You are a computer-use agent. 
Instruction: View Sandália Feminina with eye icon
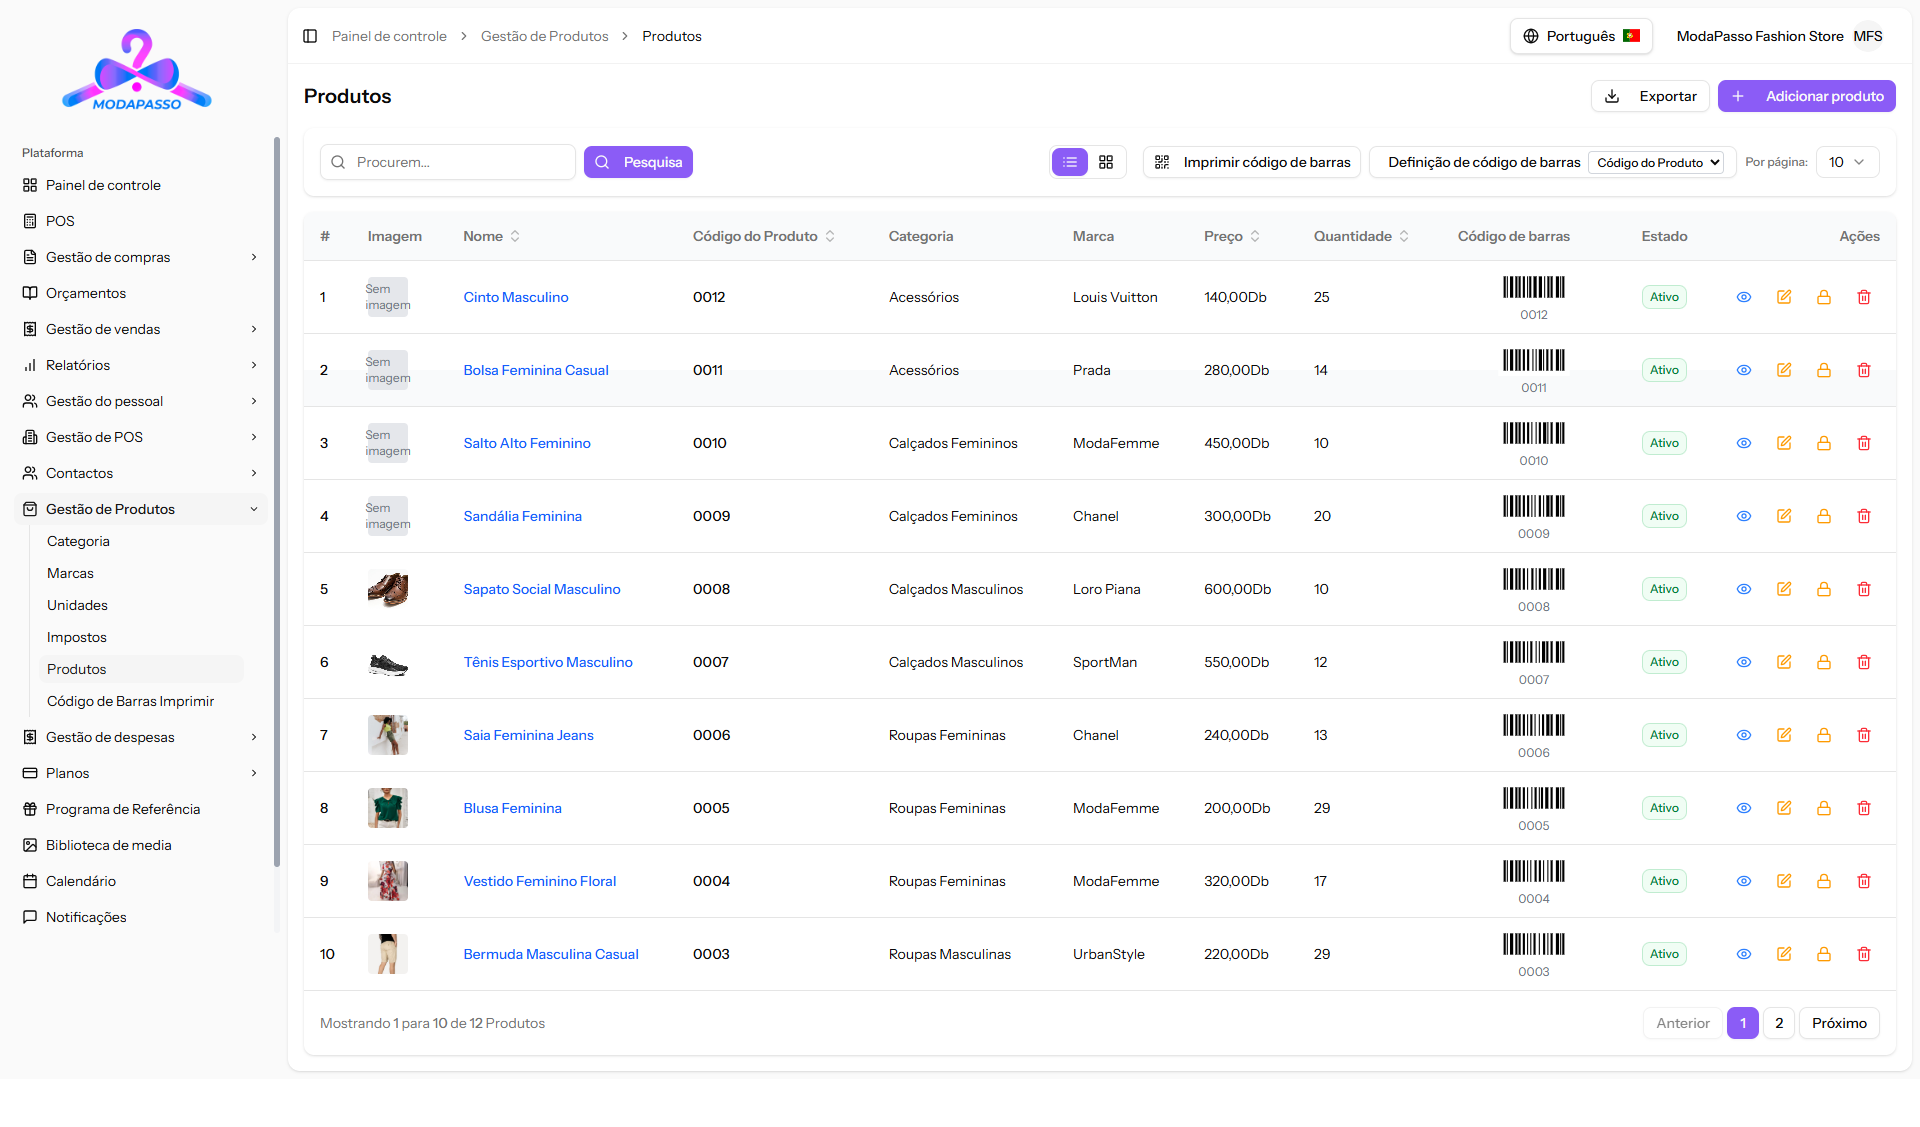coord(1743,516)
